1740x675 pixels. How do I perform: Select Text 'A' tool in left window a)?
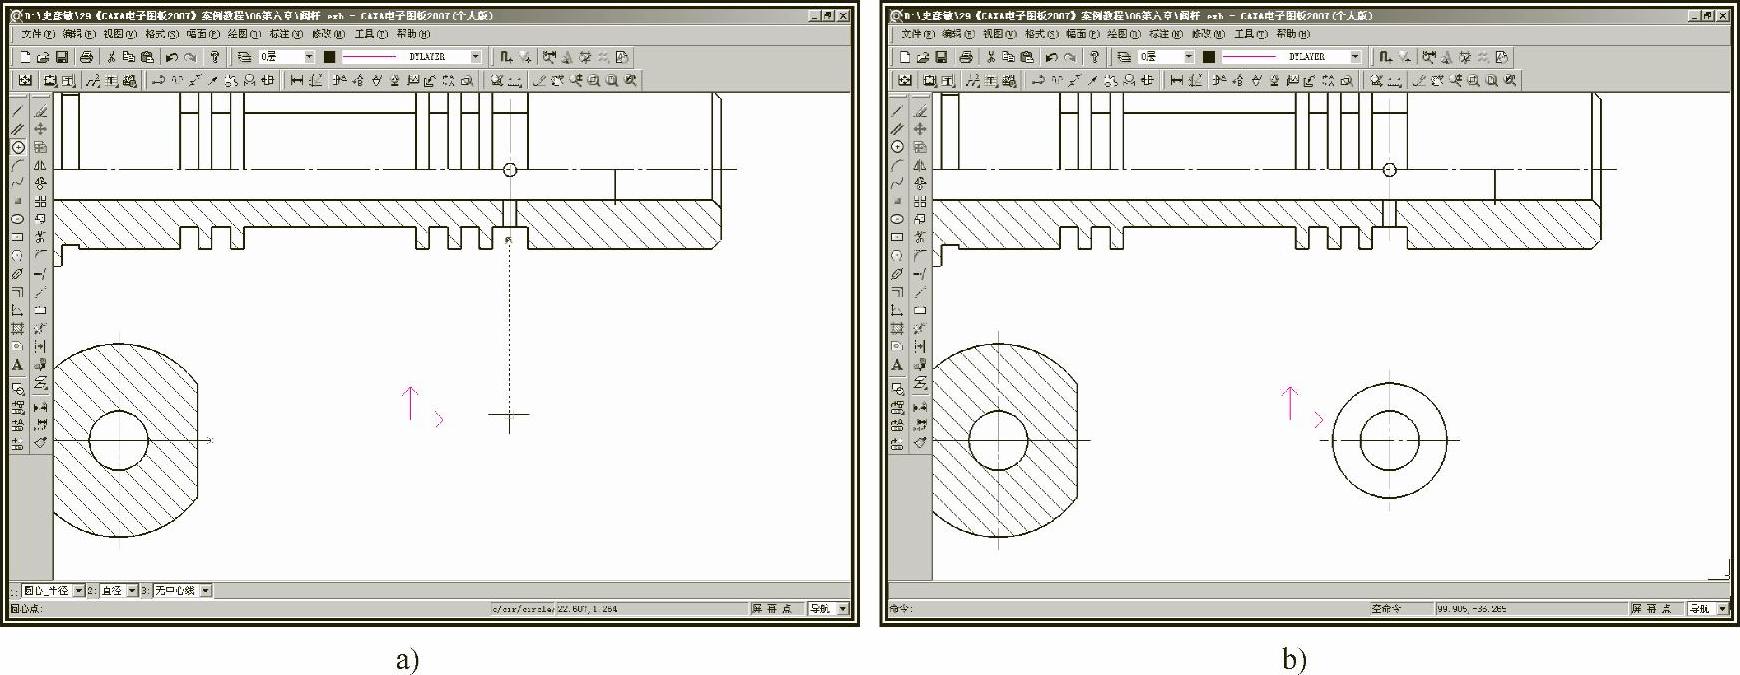[x=18, y=365]
